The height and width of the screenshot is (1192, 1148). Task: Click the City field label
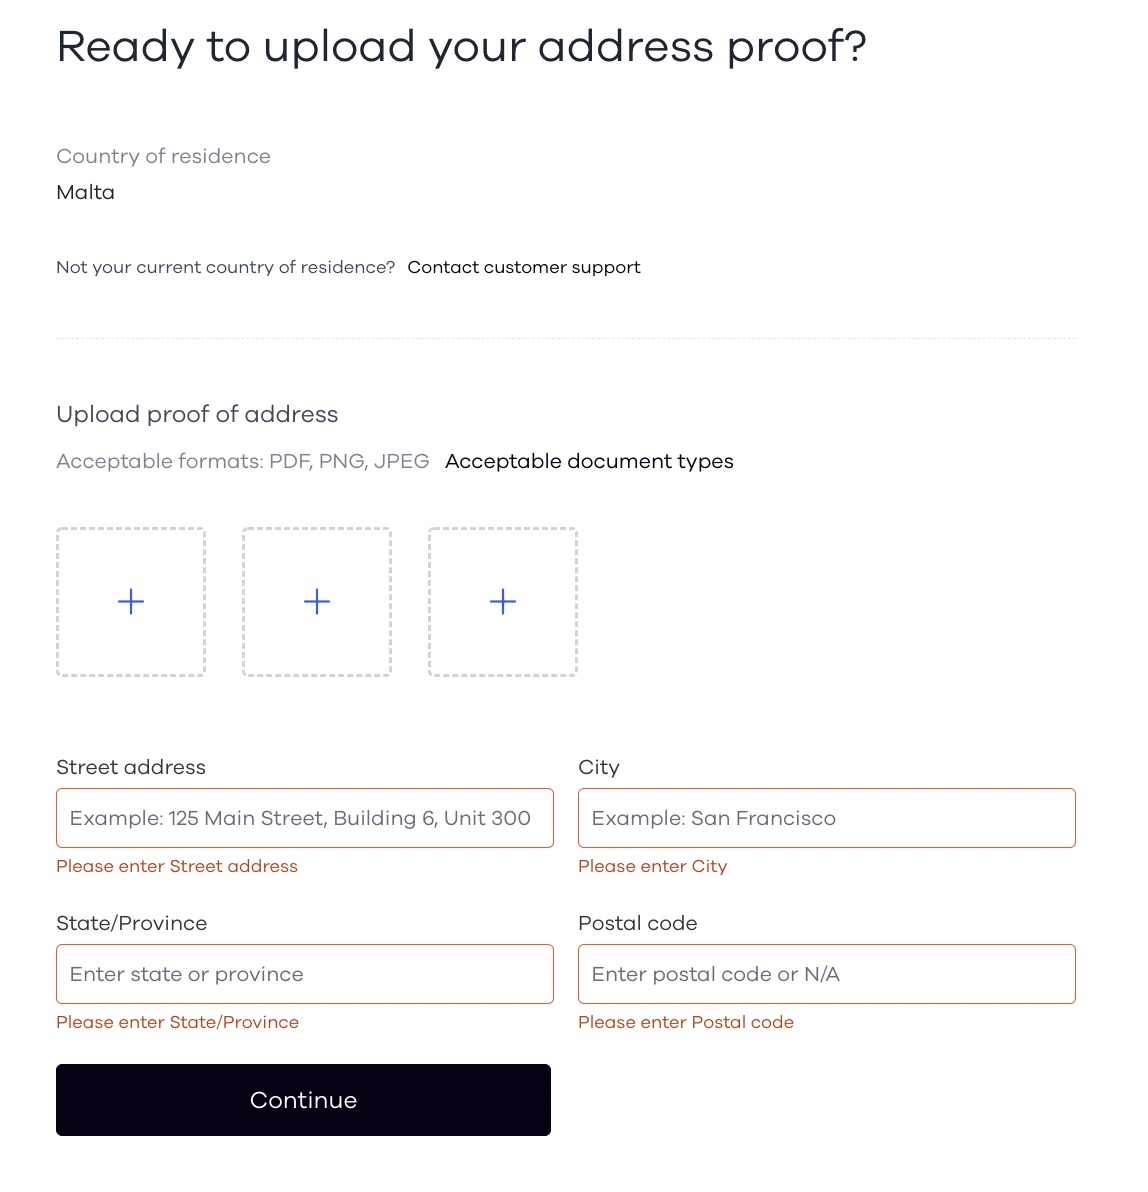(x=599, y=767)
